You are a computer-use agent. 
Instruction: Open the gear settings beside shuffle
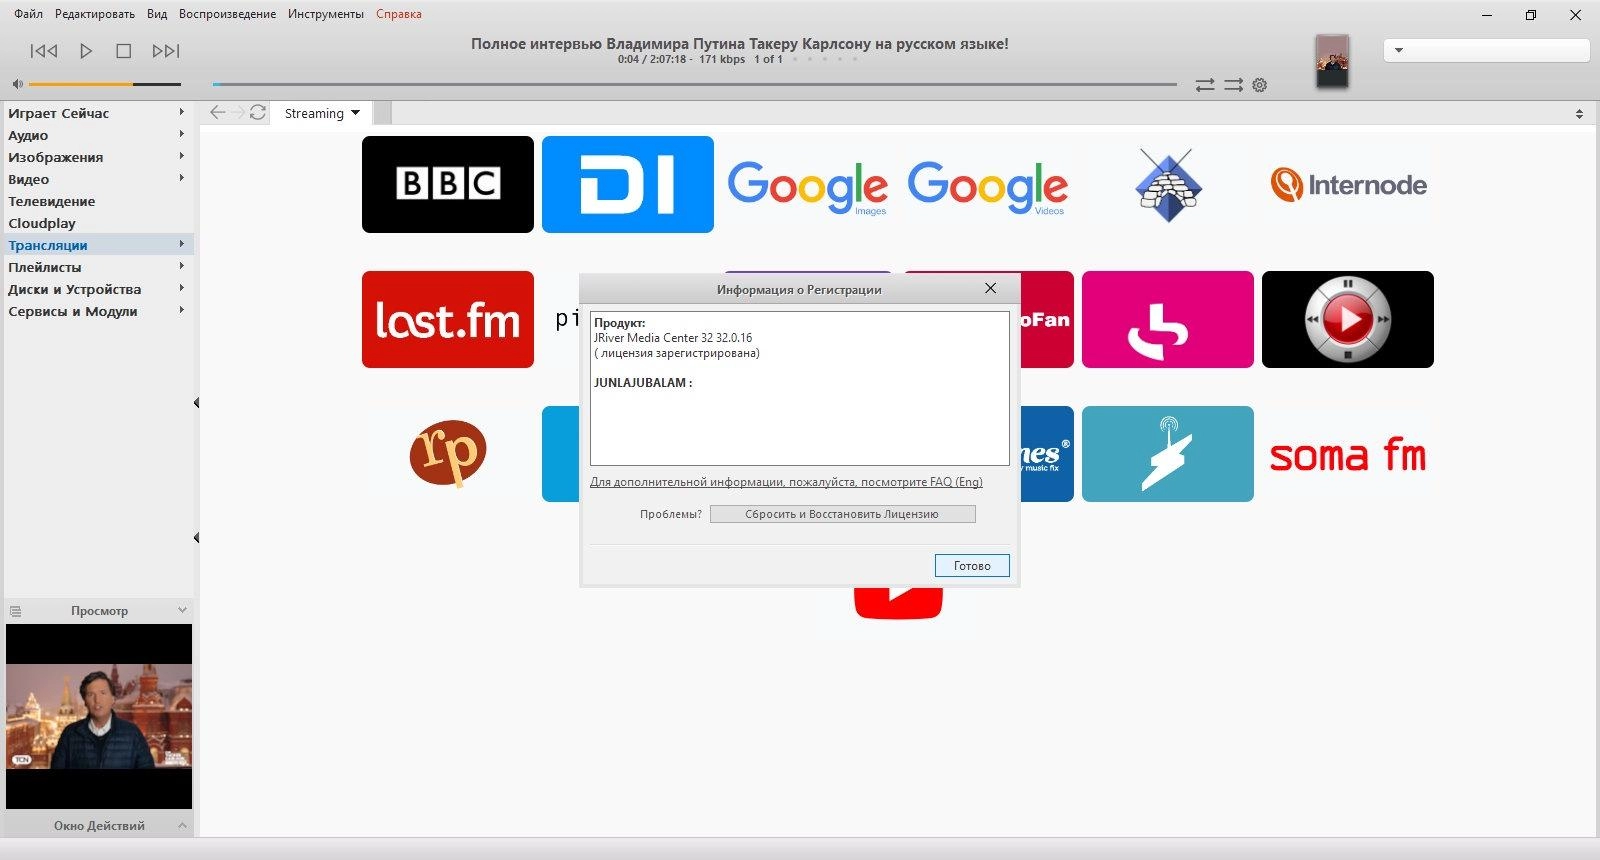pyautogui.click(x=1260, y=85)
